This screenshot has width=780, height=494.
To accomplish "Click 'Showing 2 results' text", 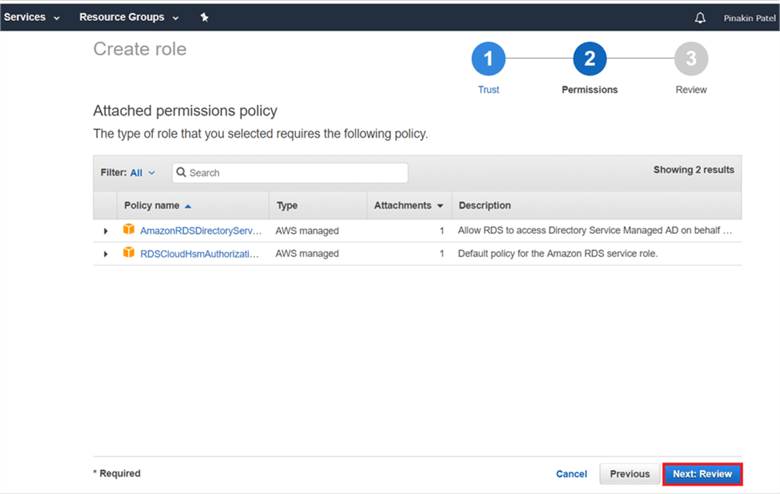I will click(693, 170).
